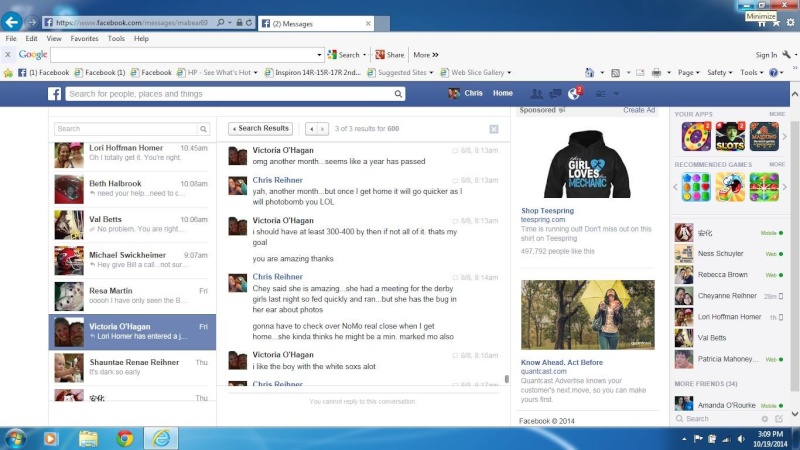Refresh the page with the reload icon
The height and width of the screenshot is (450, 800).
(x=249, y=22)
